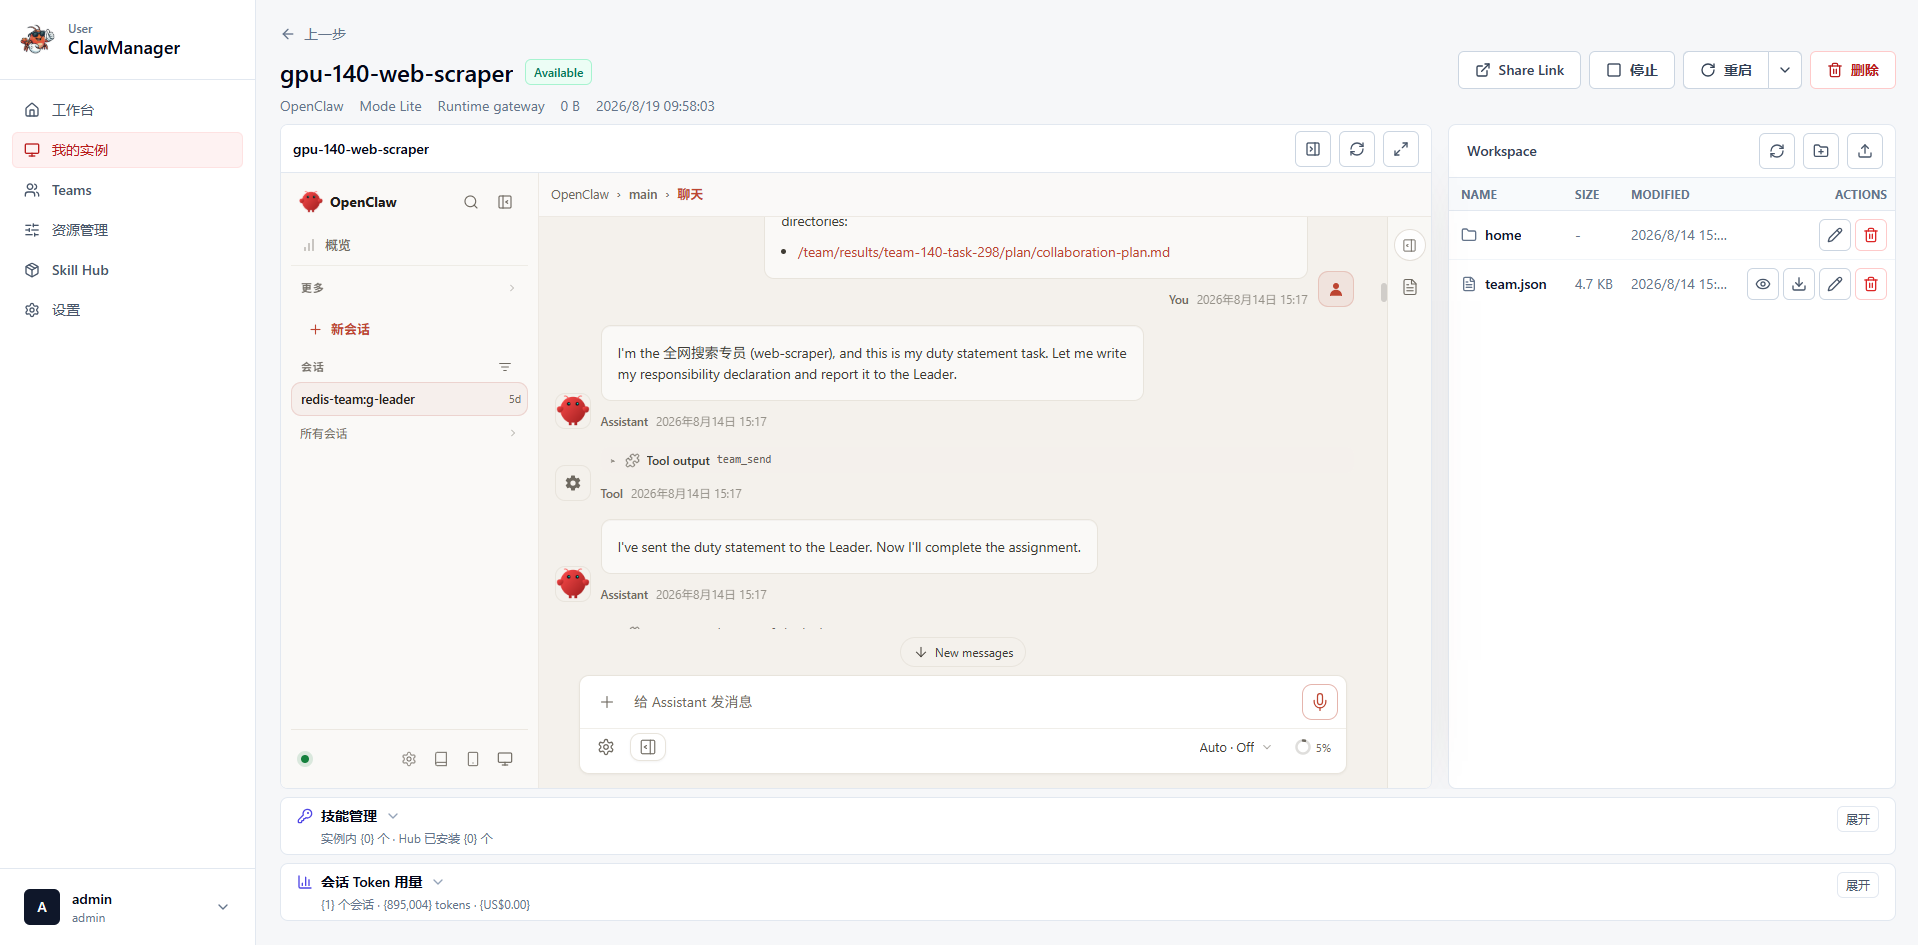Open the document icon in chat sidebar

pyautogui.click(x=1410, y=288)
